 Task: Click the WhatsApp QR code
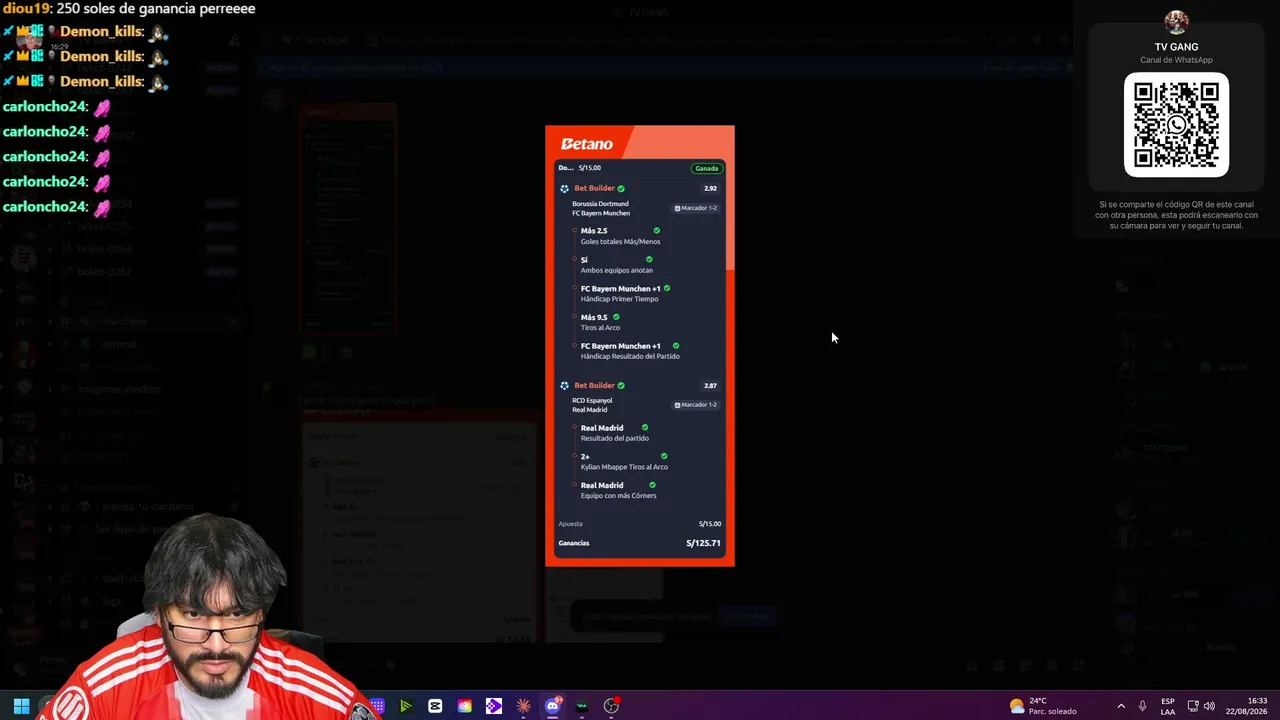(1176, 124)
